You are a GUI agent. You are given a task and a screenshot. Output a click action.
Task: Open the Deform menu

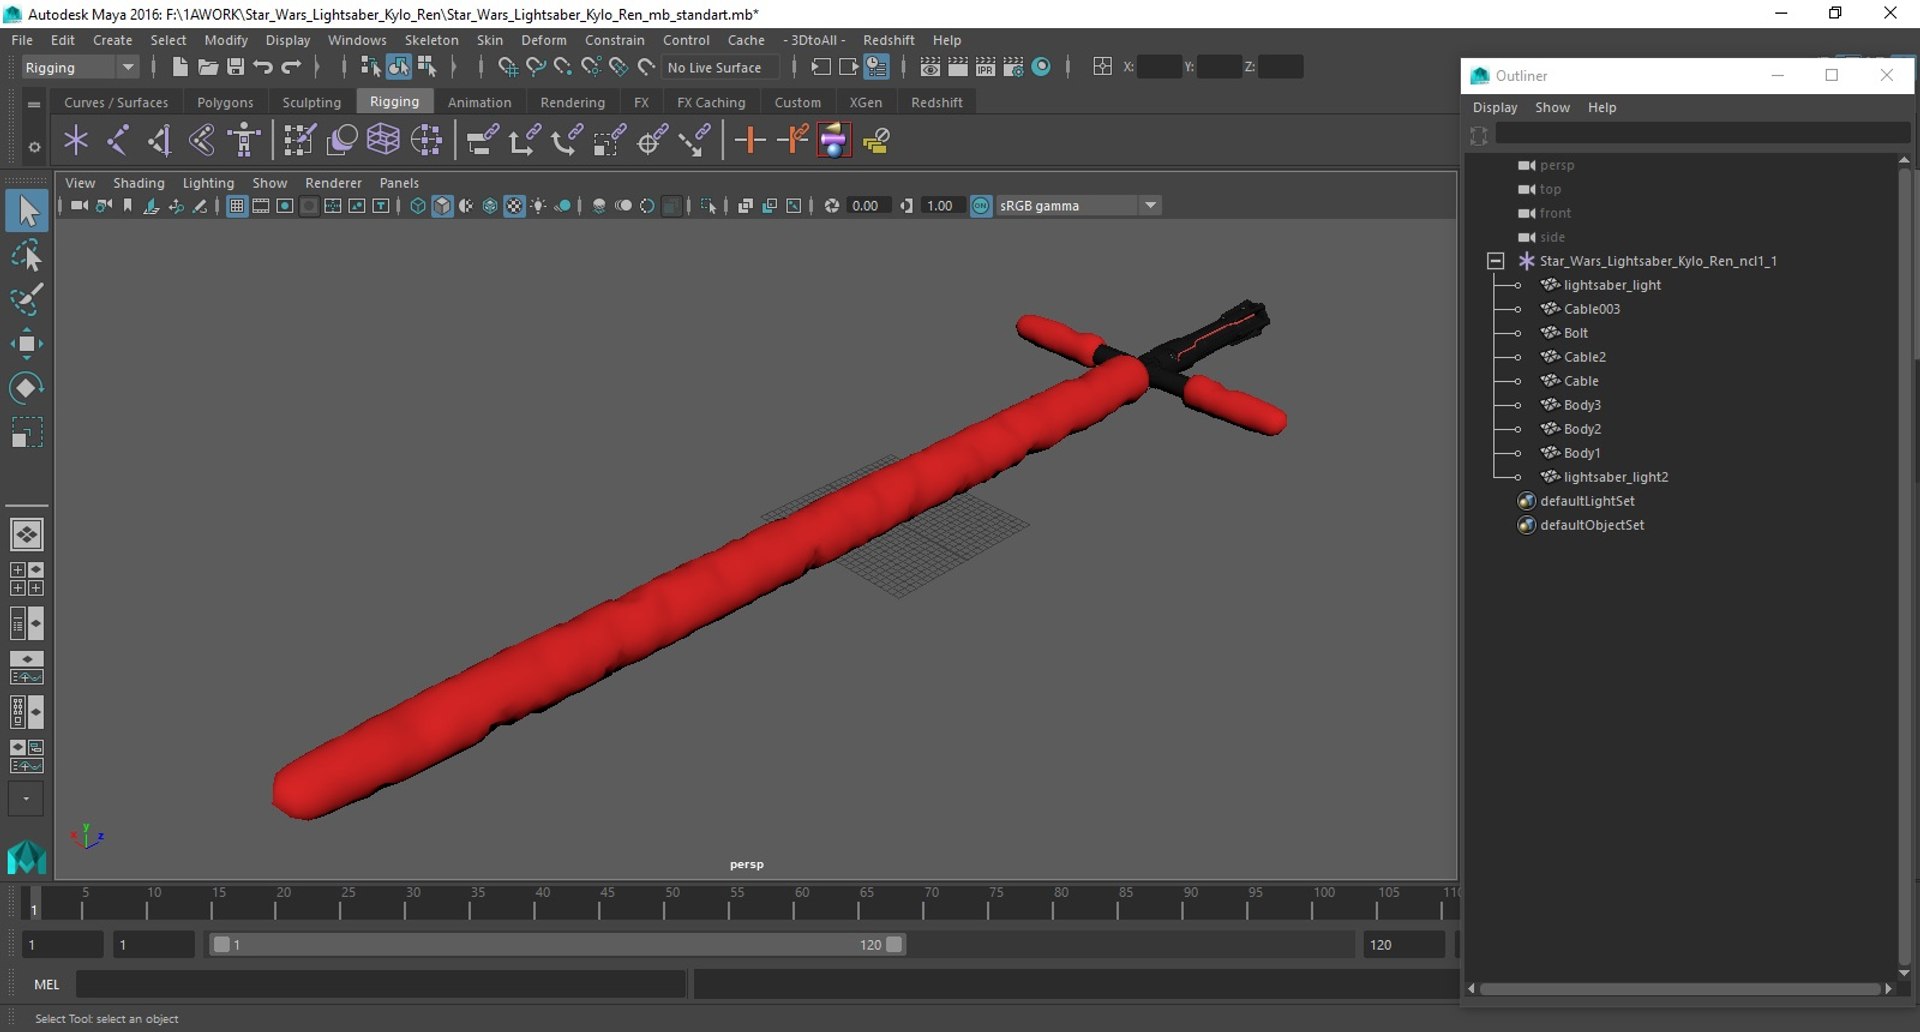tap(543, 40)
